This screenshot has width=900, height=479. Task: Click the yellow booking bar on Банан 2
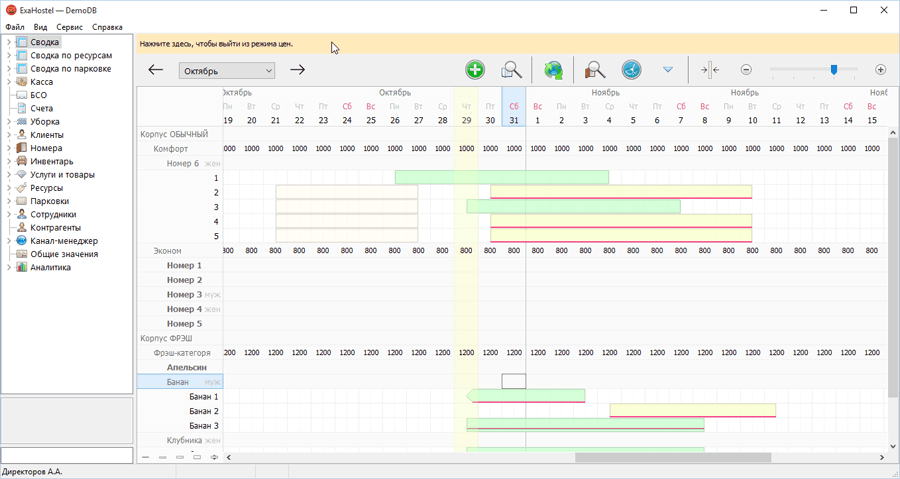coord(693,410)
